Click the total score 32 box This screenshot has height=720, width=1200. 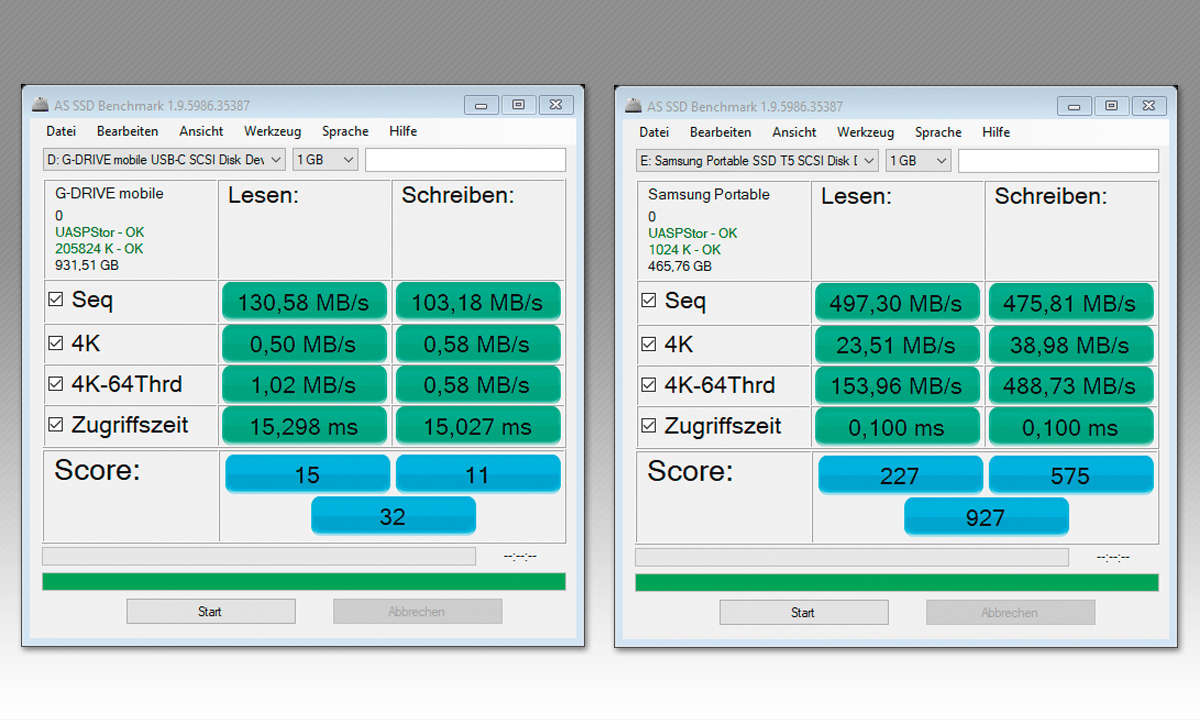tap(393, 515)
